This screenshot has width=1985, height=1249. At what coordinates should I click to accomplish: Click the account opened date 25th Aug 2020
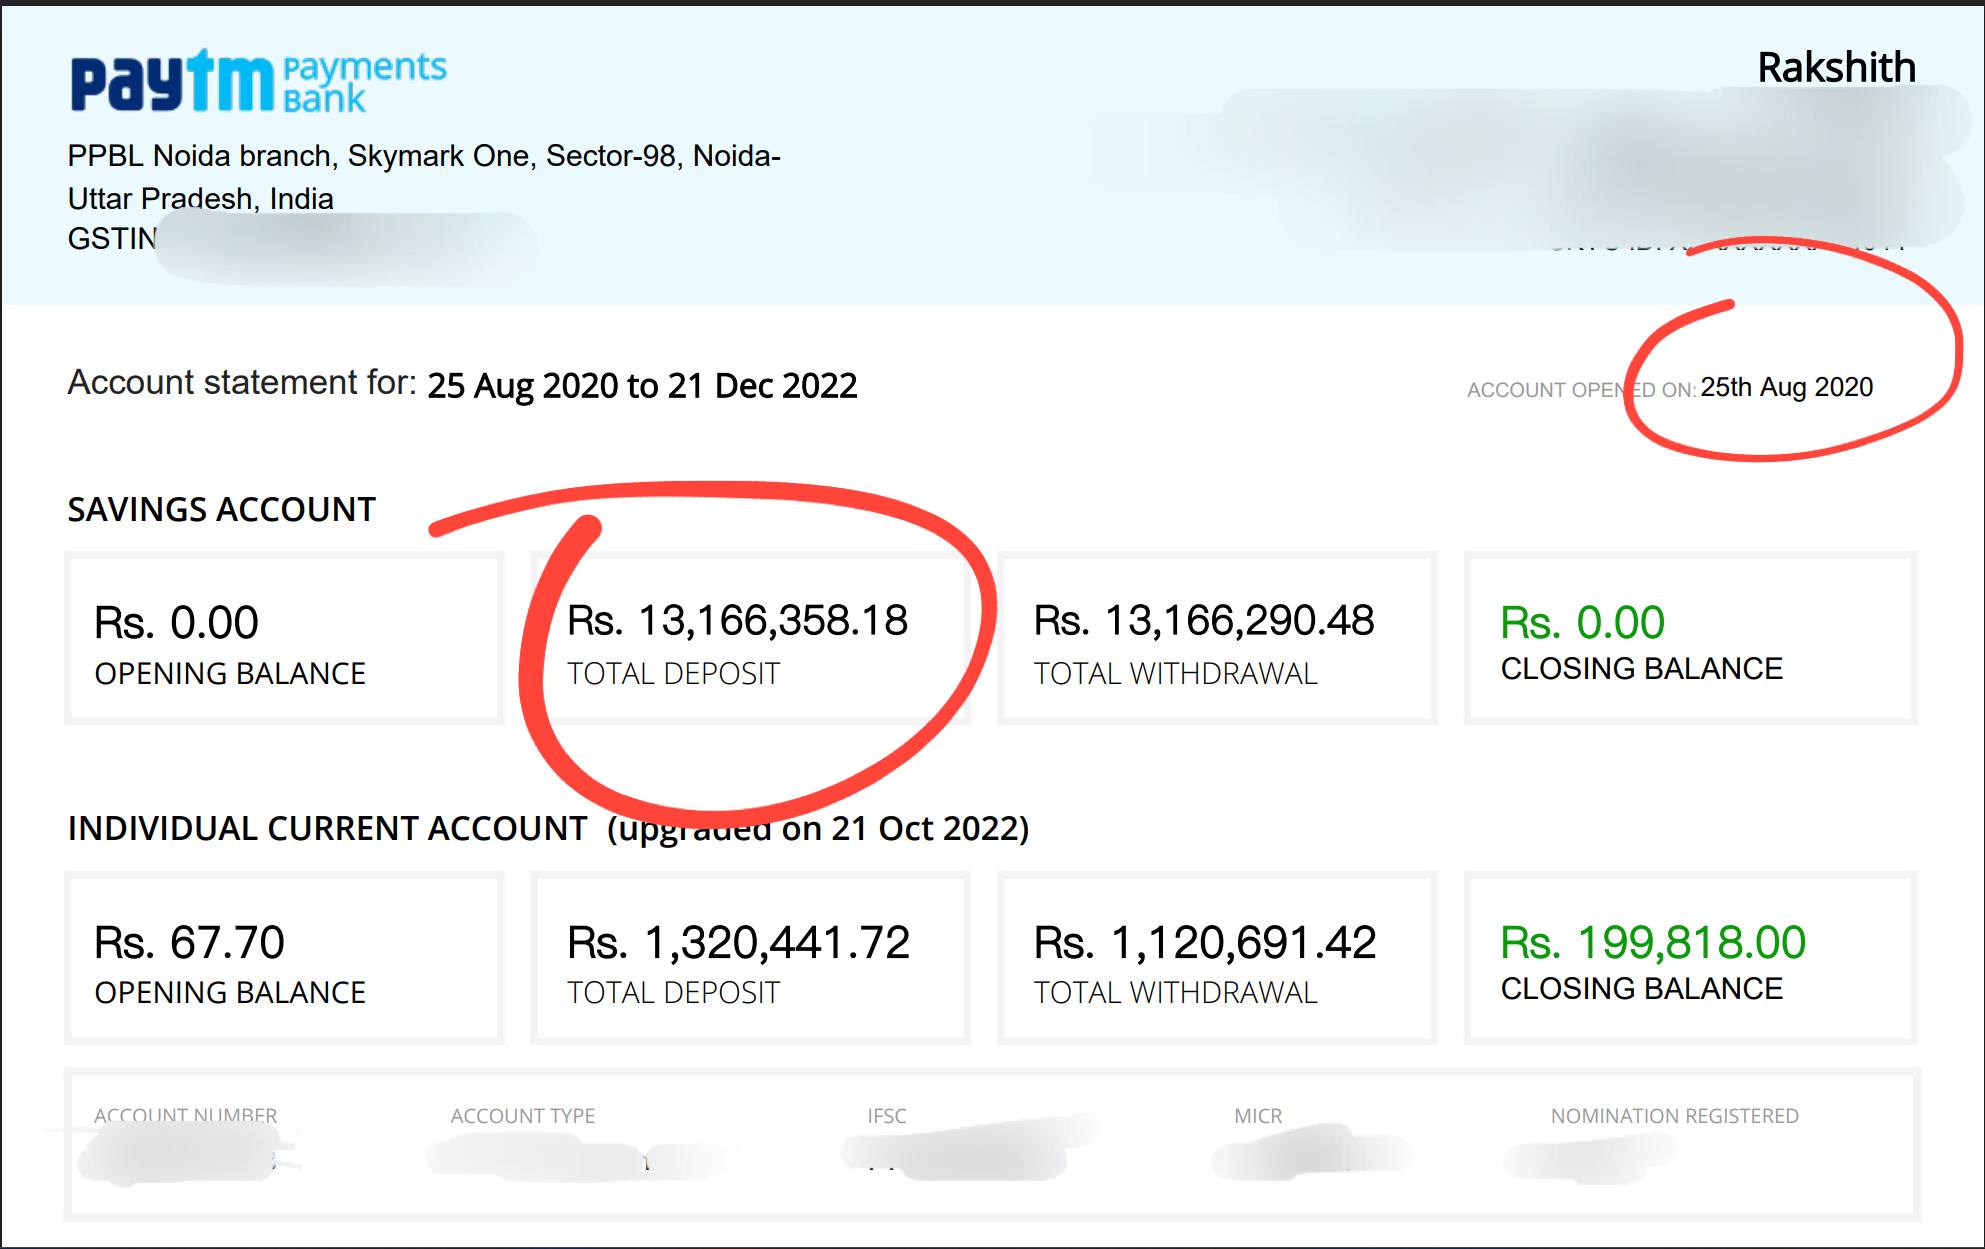coord(1786,387)
